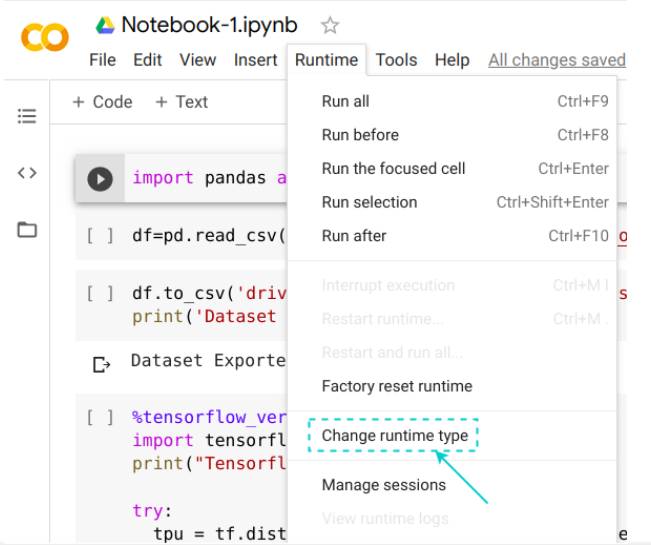Open the File menu

point(102,60)
